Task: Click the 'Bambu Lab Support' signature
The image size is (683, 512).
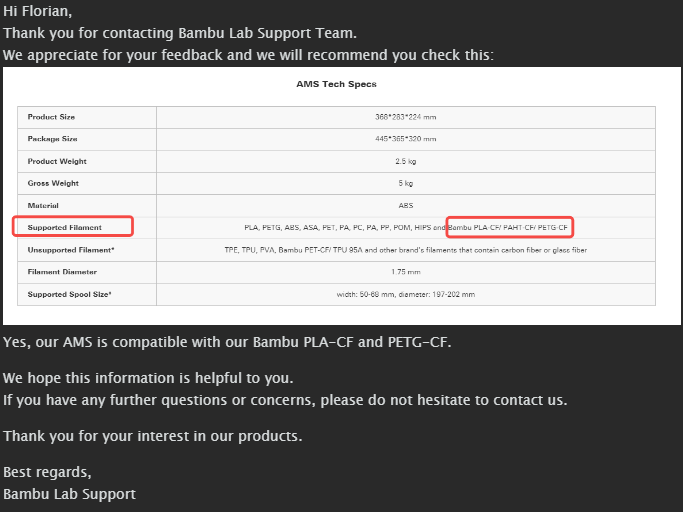Action: tap(69, 495)
